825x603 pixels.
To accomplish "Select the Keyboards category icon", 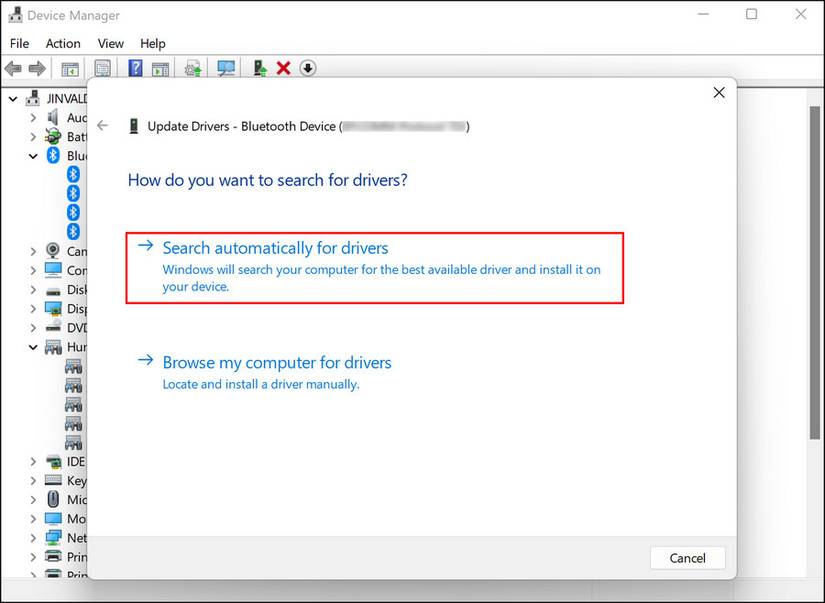I will coord(53,480).
